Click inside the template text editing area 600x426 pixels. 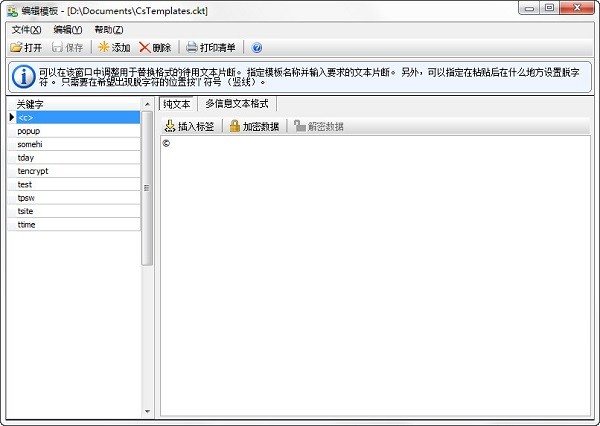click(375, 276)
